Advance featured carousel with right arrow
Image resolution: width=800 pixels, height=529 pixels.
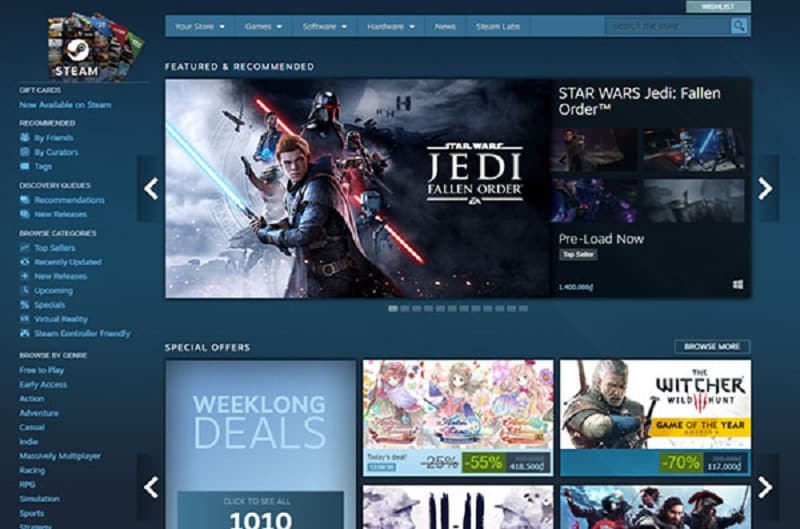pyautogui.click(x=765, y=188)
